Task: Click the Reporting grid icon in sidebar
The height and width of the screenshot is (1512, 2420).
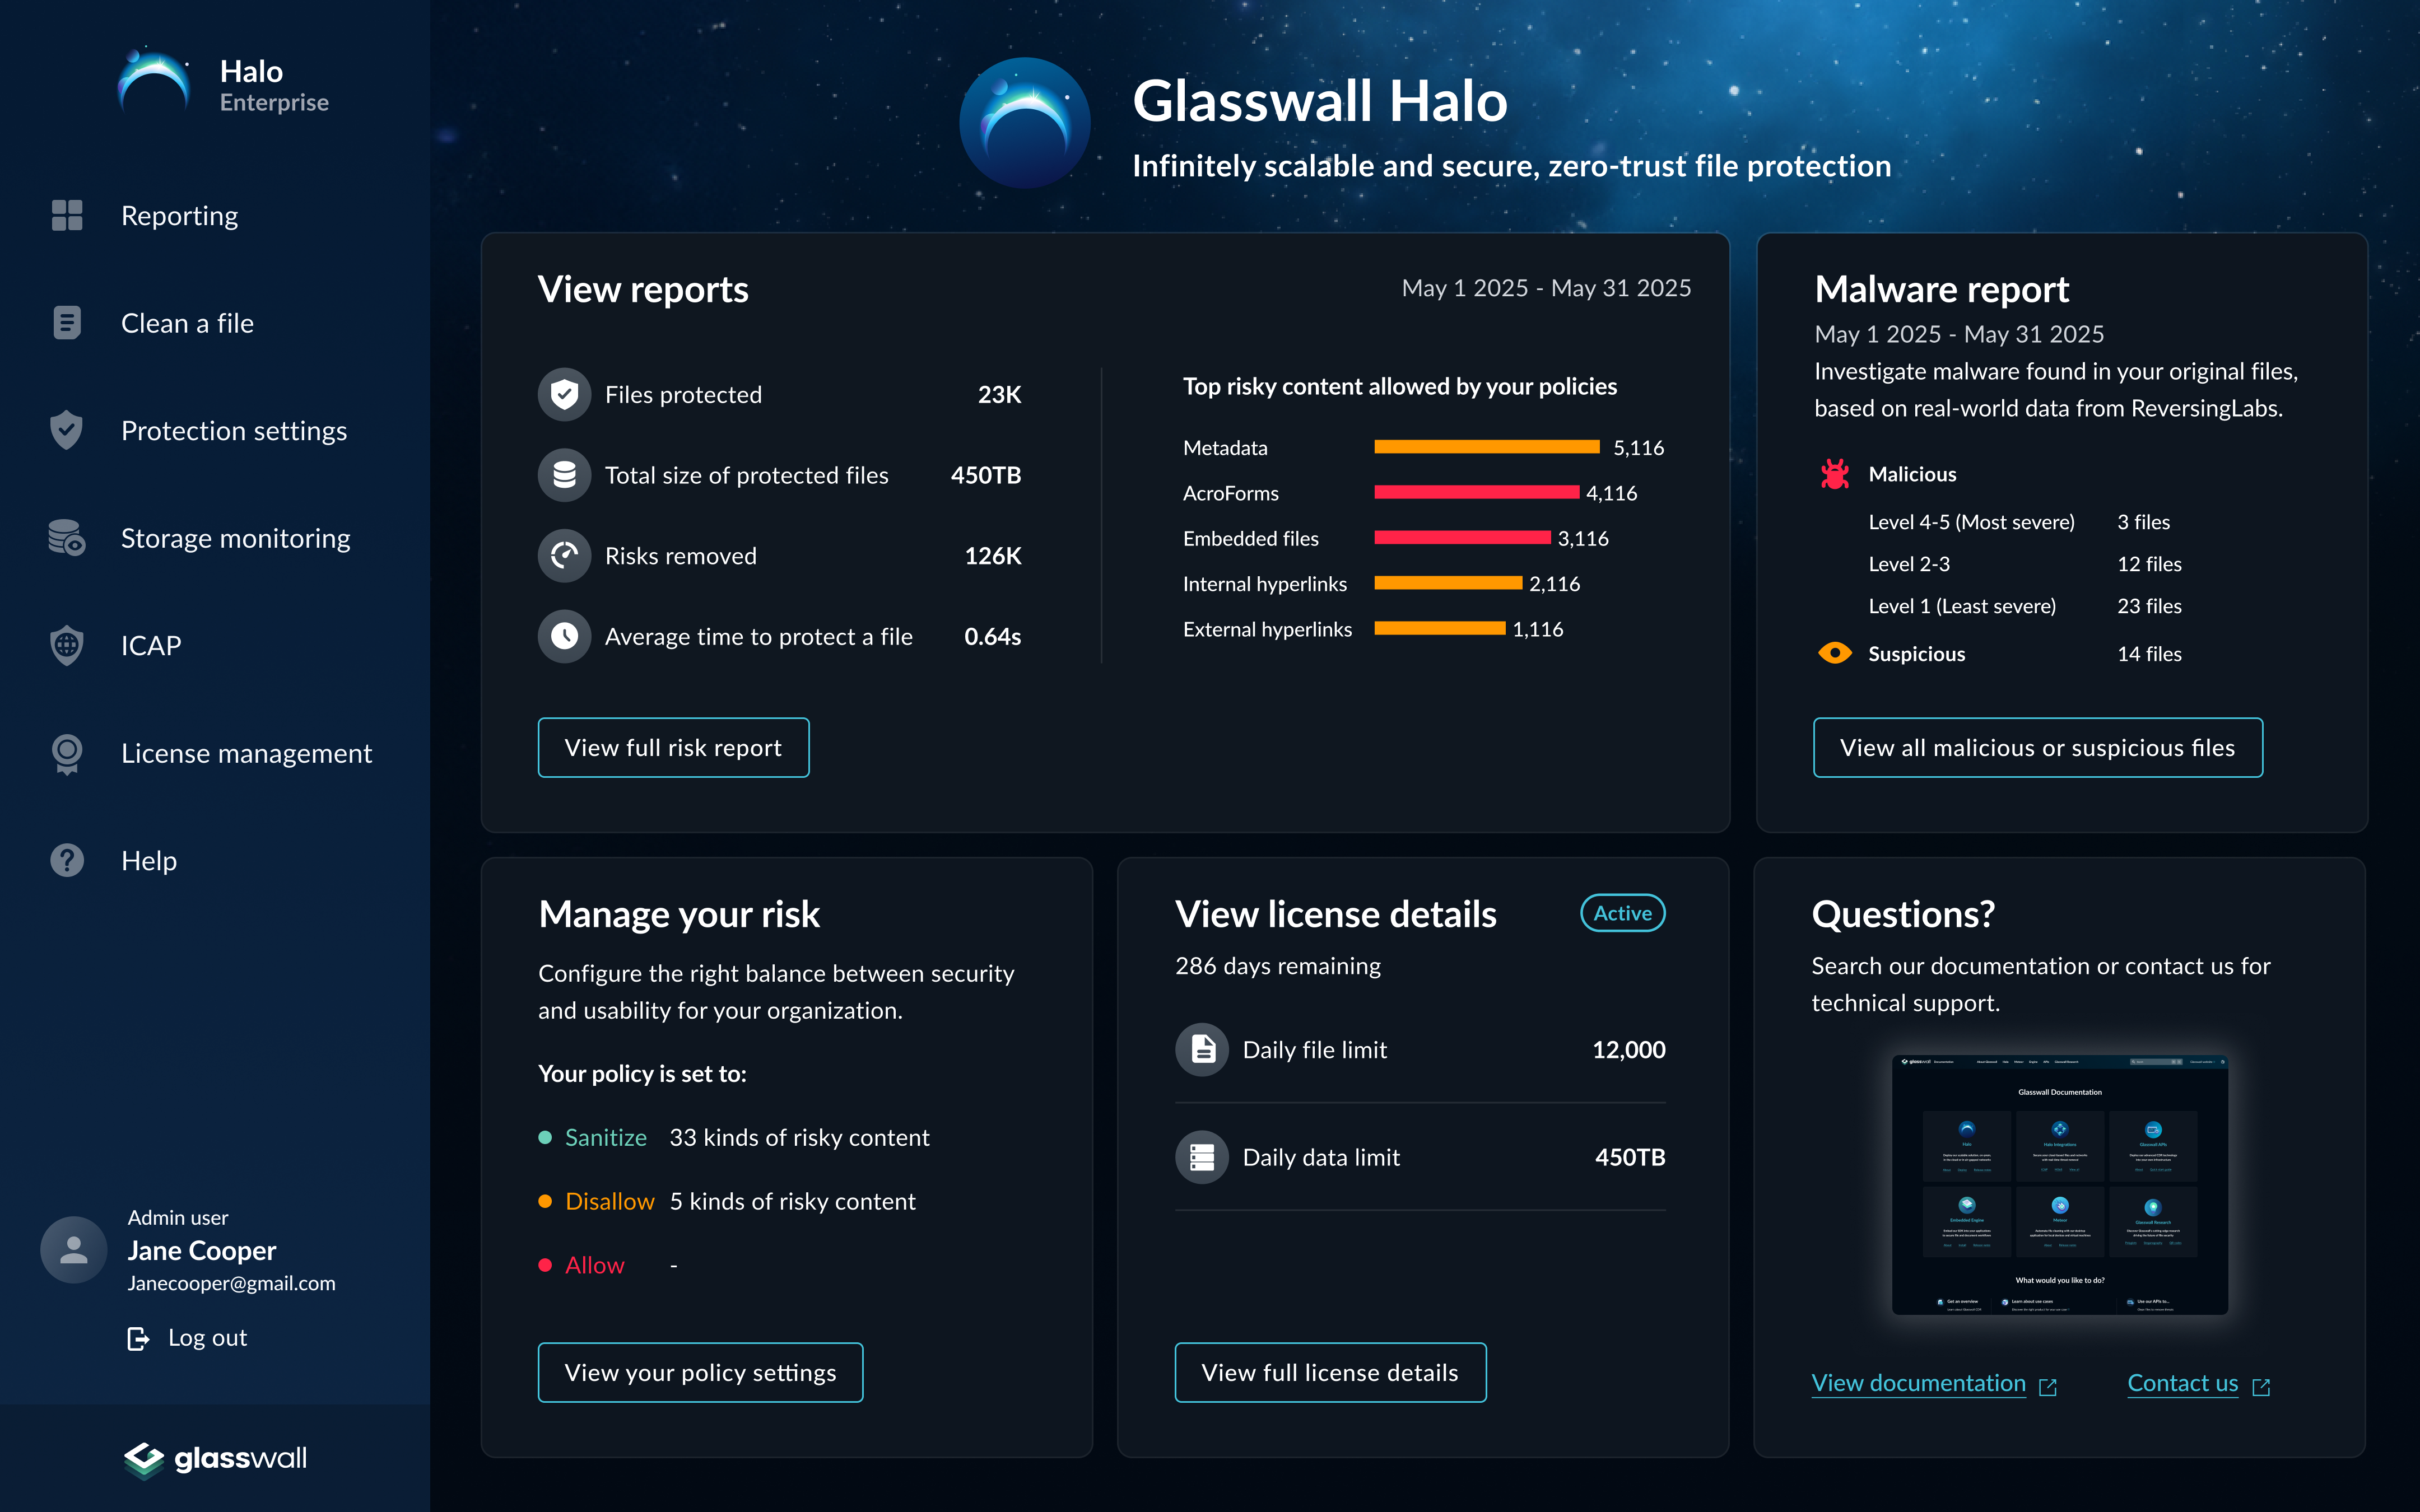Action: (67, 215)
